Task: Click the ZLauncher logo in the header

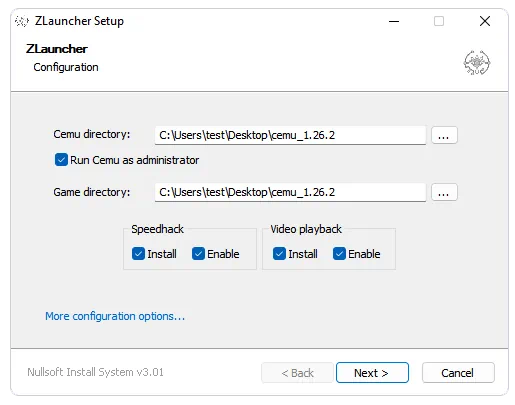Action: [477, 62]
